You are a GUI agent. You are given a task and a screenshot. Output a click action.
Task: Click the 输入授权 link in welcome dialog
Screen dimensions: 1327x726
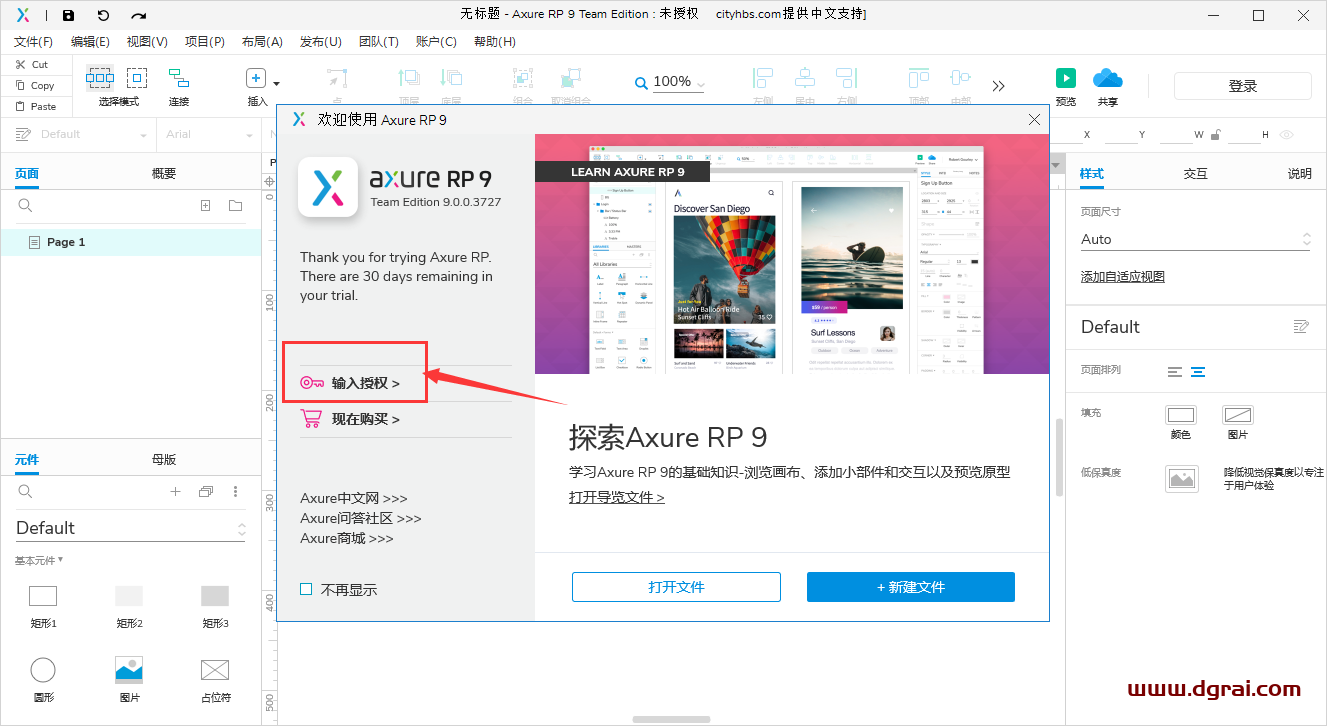363,382
